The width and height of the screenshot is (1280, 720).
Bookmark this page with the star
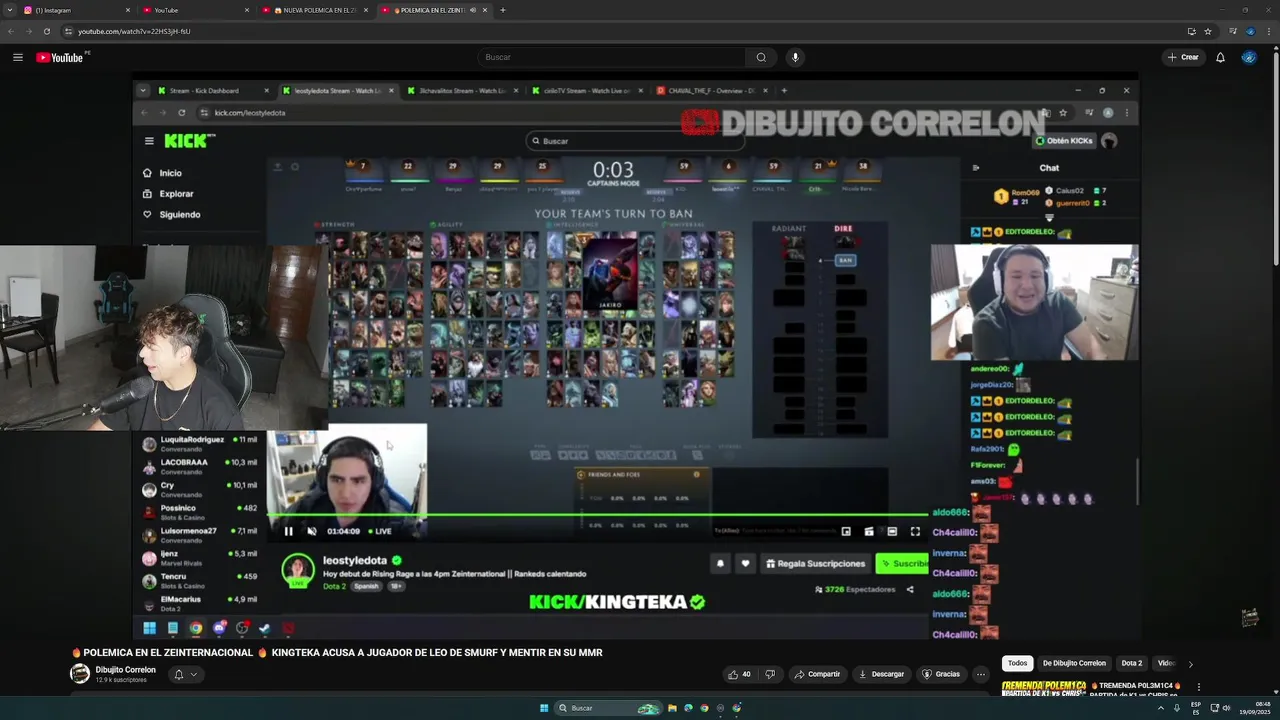1208,31
